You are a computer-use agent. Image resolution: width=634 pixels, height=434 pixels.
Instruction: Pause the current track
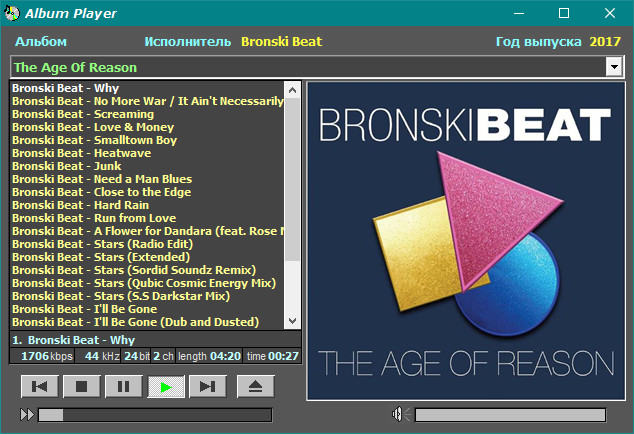pos(124,387)
